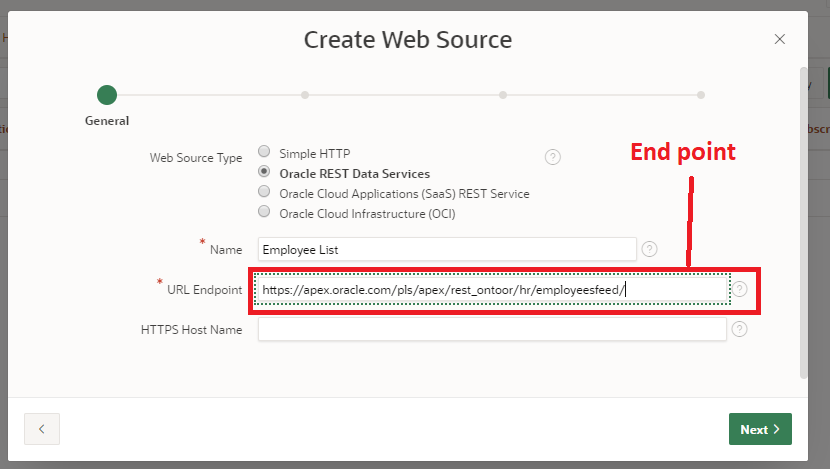Click the dialog's vertical scrollbar
Screen dimensions: 830x469
coord(804,222)
